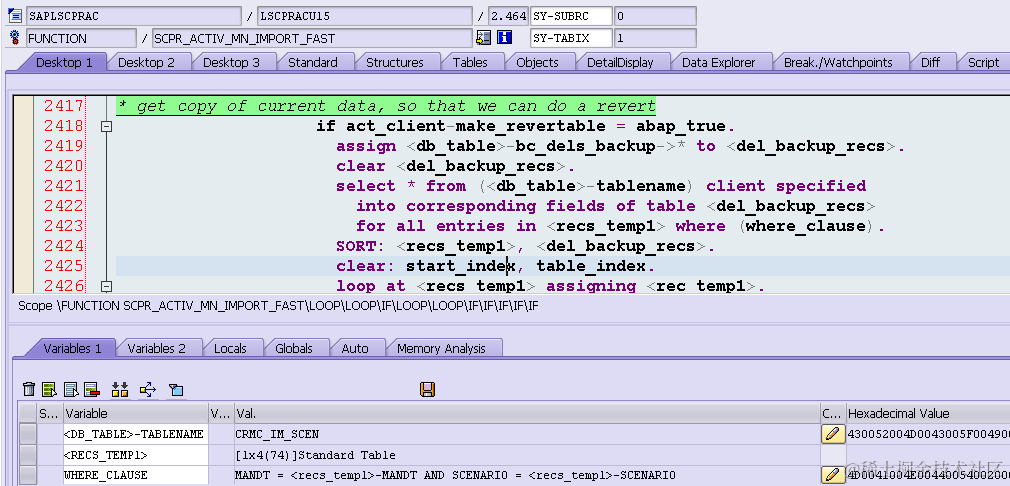The image size is (1010, 486).
Task: Click the SAPLSCPRAC program field
Action: coord(133,15)
